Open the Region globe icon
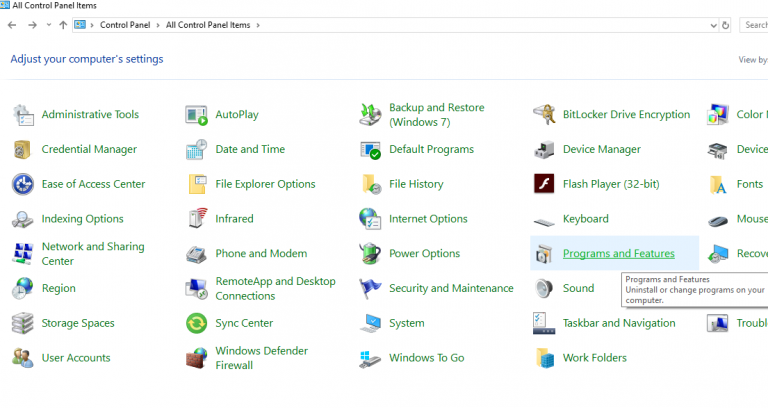Screen dimensions: 768x408 tap(23, 288)
